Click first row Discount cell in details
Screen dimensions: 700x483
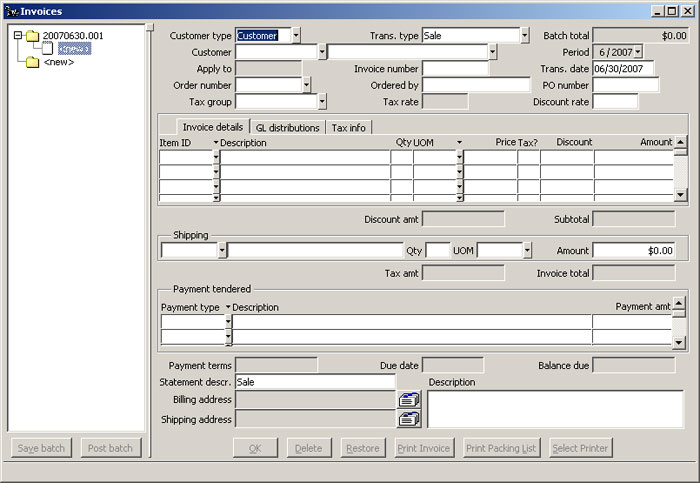(567, 157)
